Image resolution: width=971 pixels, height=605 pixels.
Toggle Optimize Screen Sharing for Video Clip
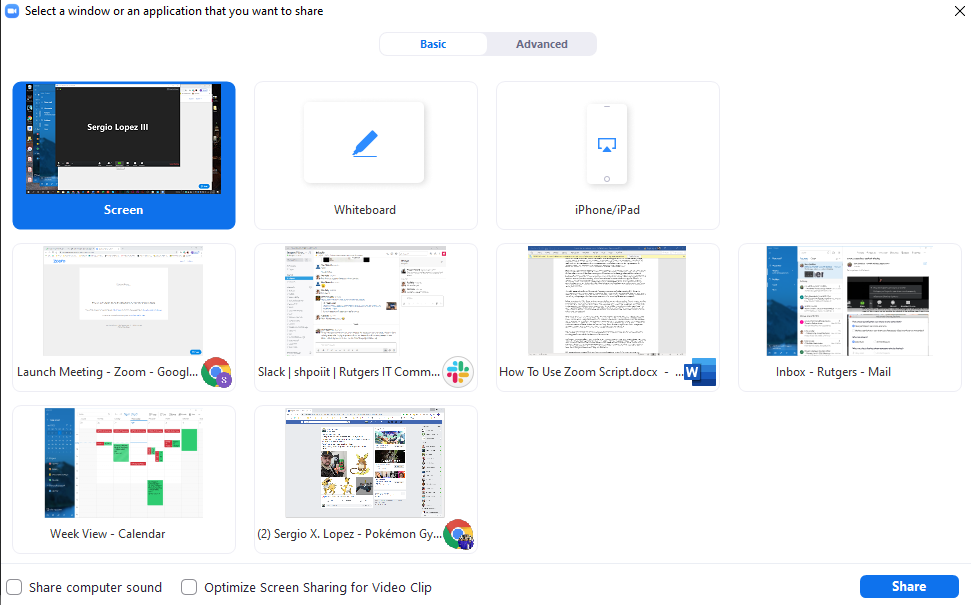(x=189, y=587)
